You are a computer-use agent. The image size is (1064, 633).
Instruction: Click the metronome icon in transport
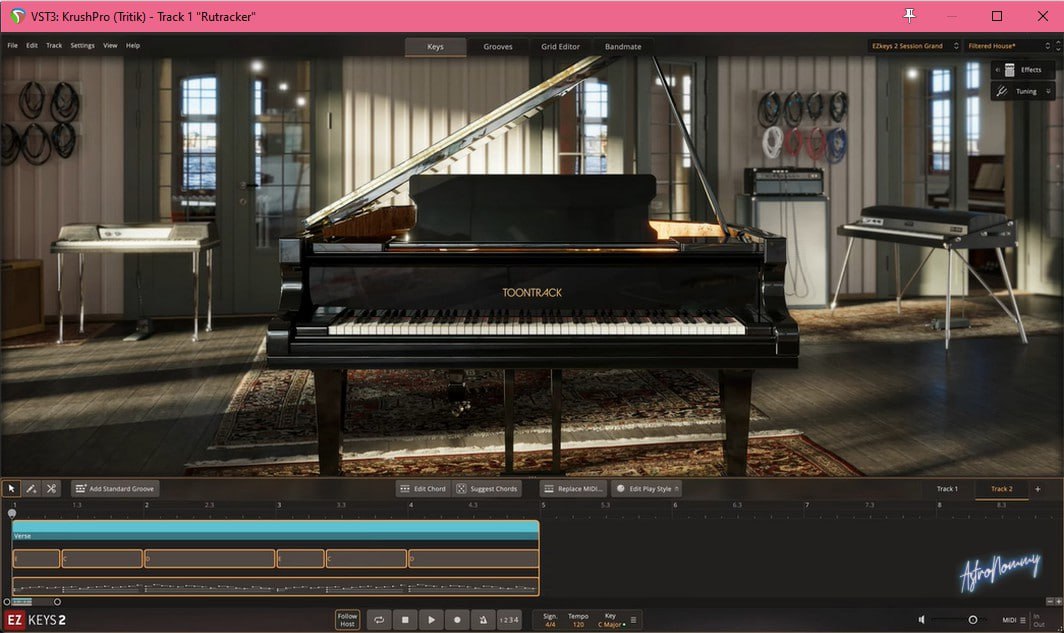[x=483, y=619]
